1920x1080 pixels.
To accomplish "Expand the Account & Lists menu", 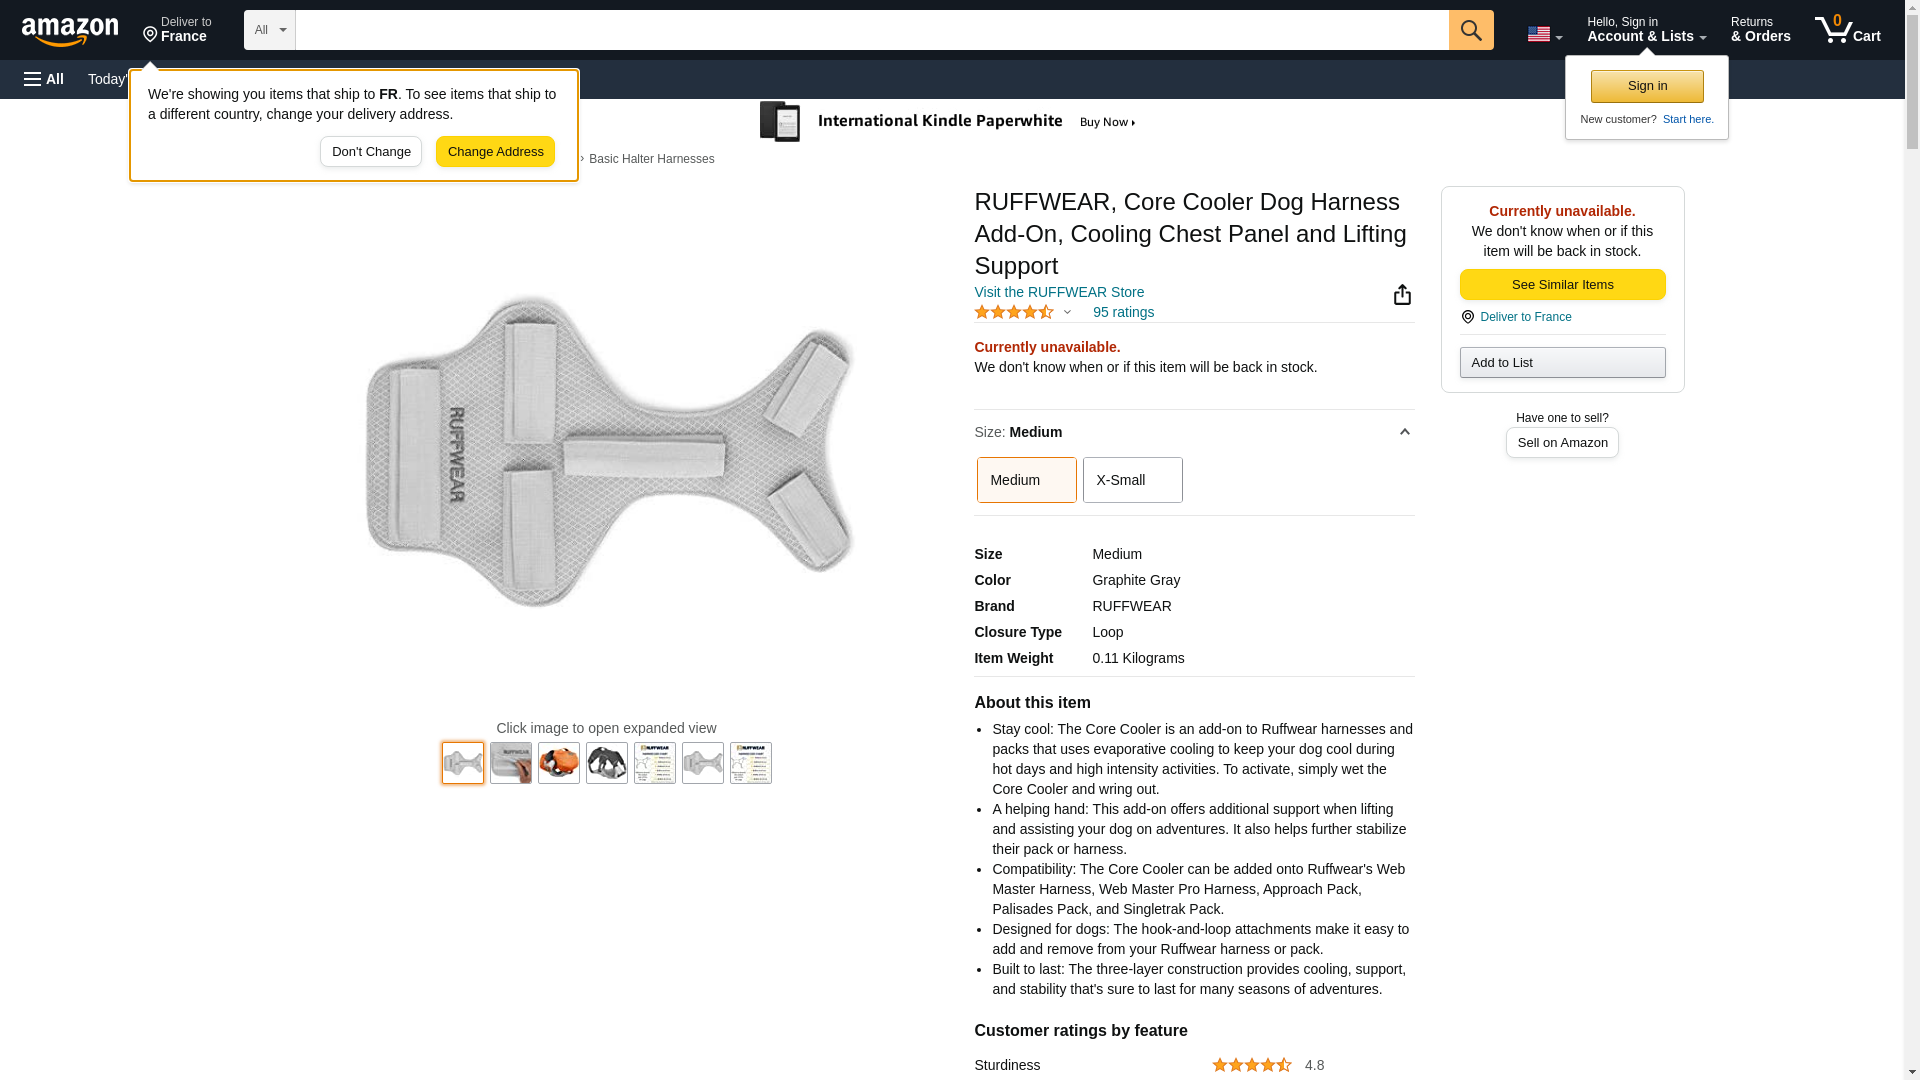I will click(1645, 30).
